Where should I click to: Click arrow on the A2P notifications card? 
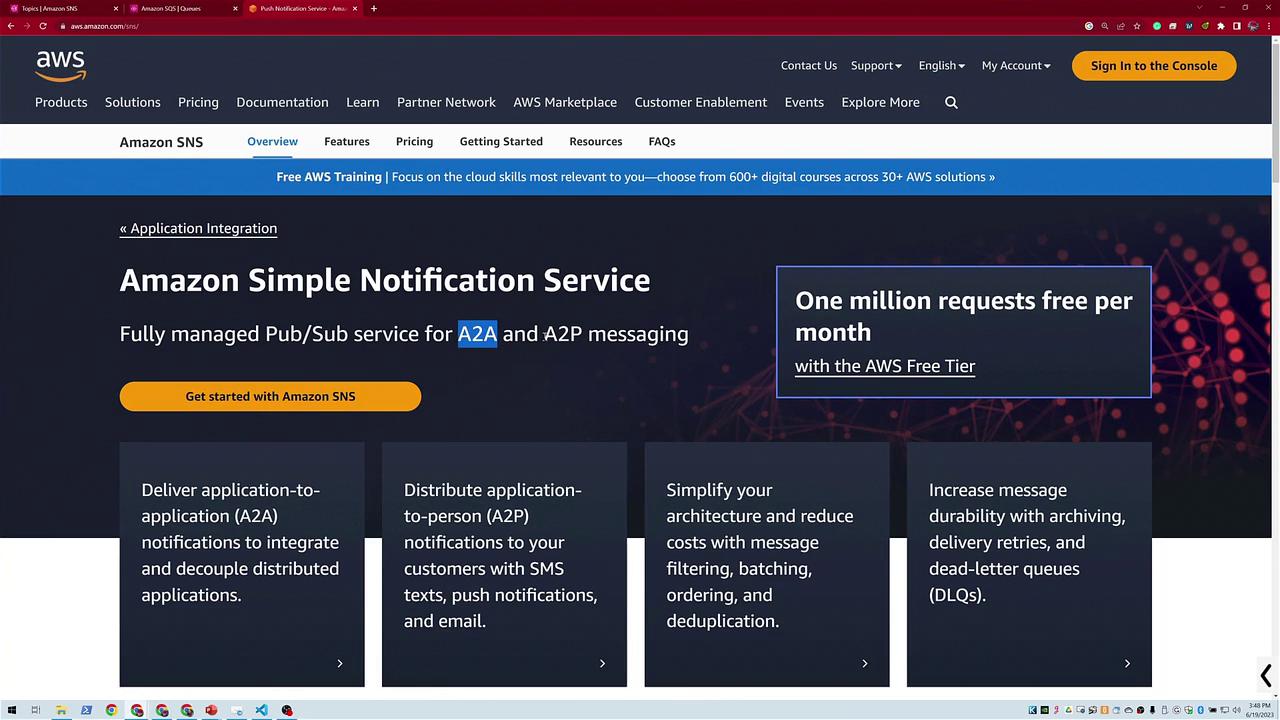coord(602,663)
